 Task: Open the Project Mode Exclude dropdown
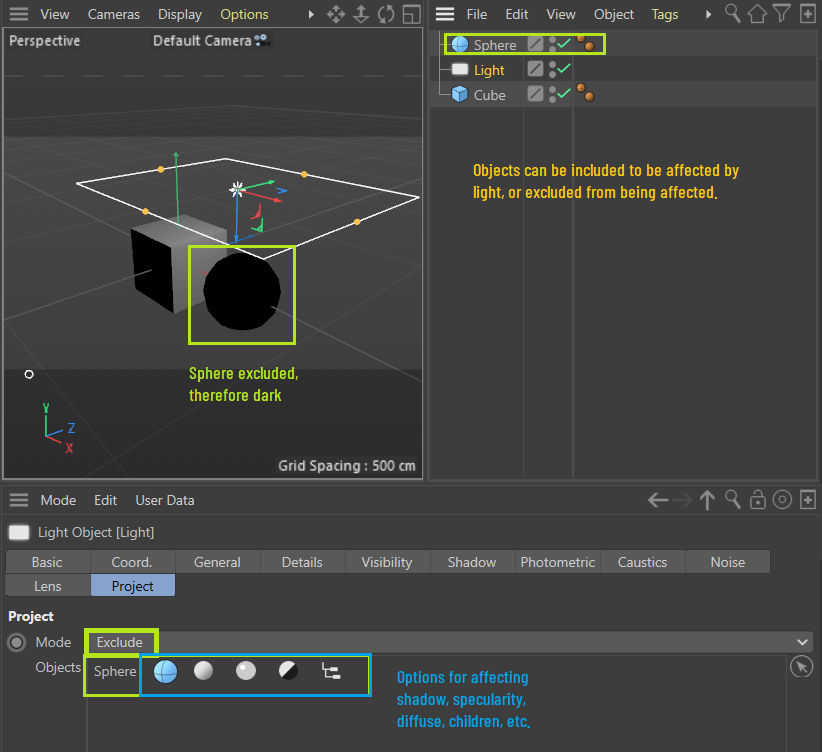point(449,642)
